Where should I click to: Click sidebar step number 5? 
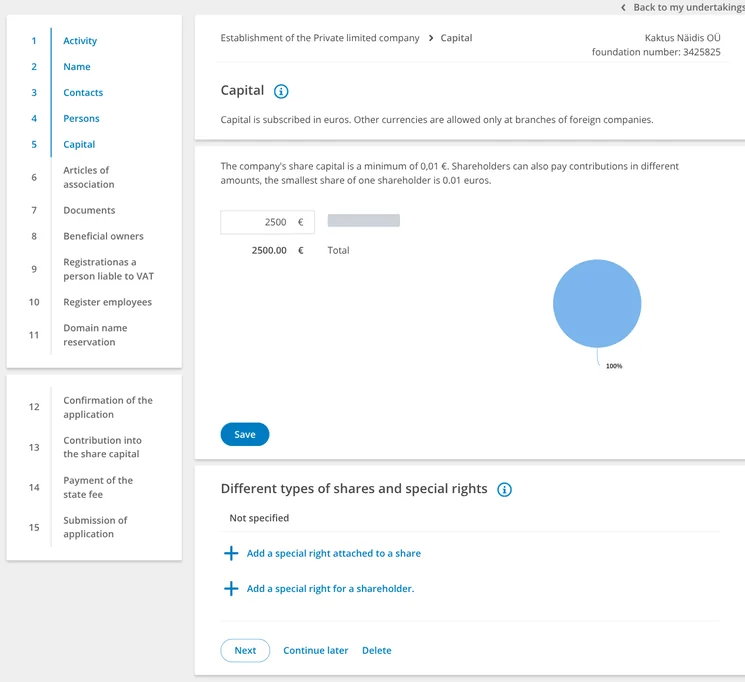[x=34, y=144]
